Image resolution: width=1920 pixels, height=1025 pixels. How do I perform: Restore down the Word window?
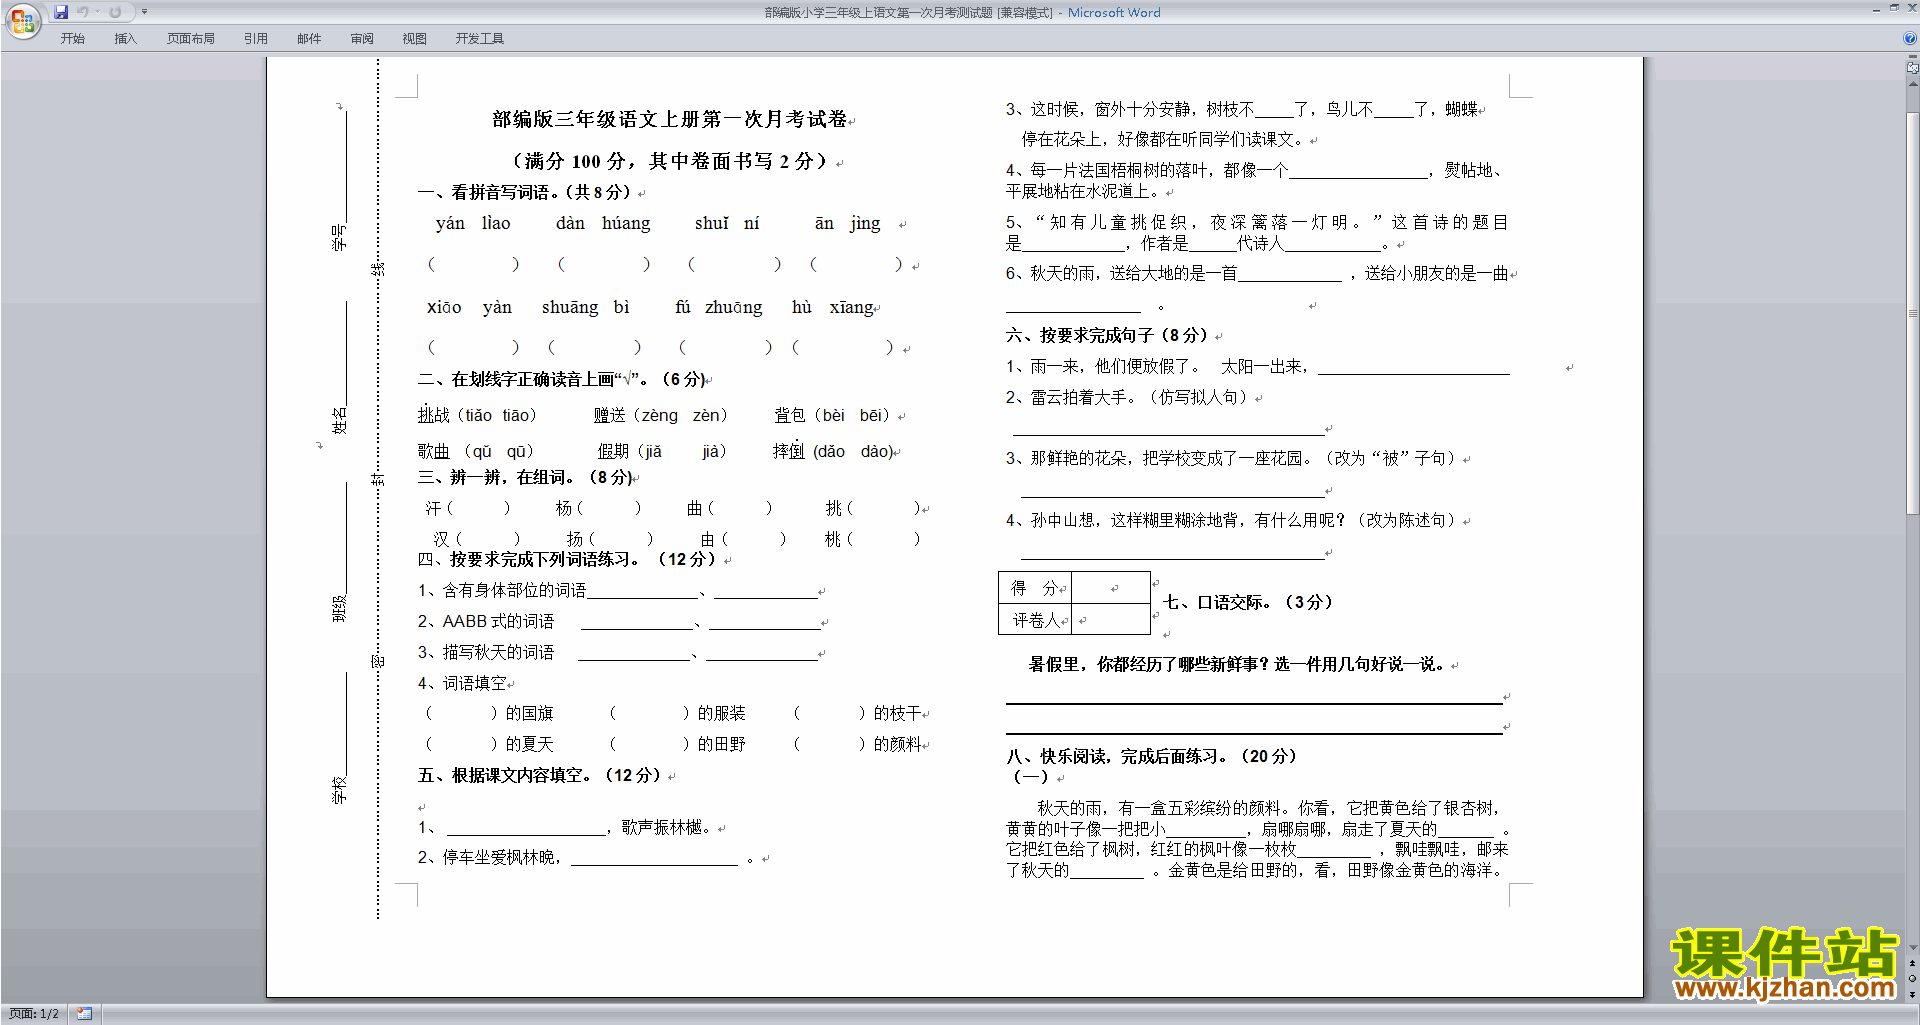click(x=1894, y=9)
